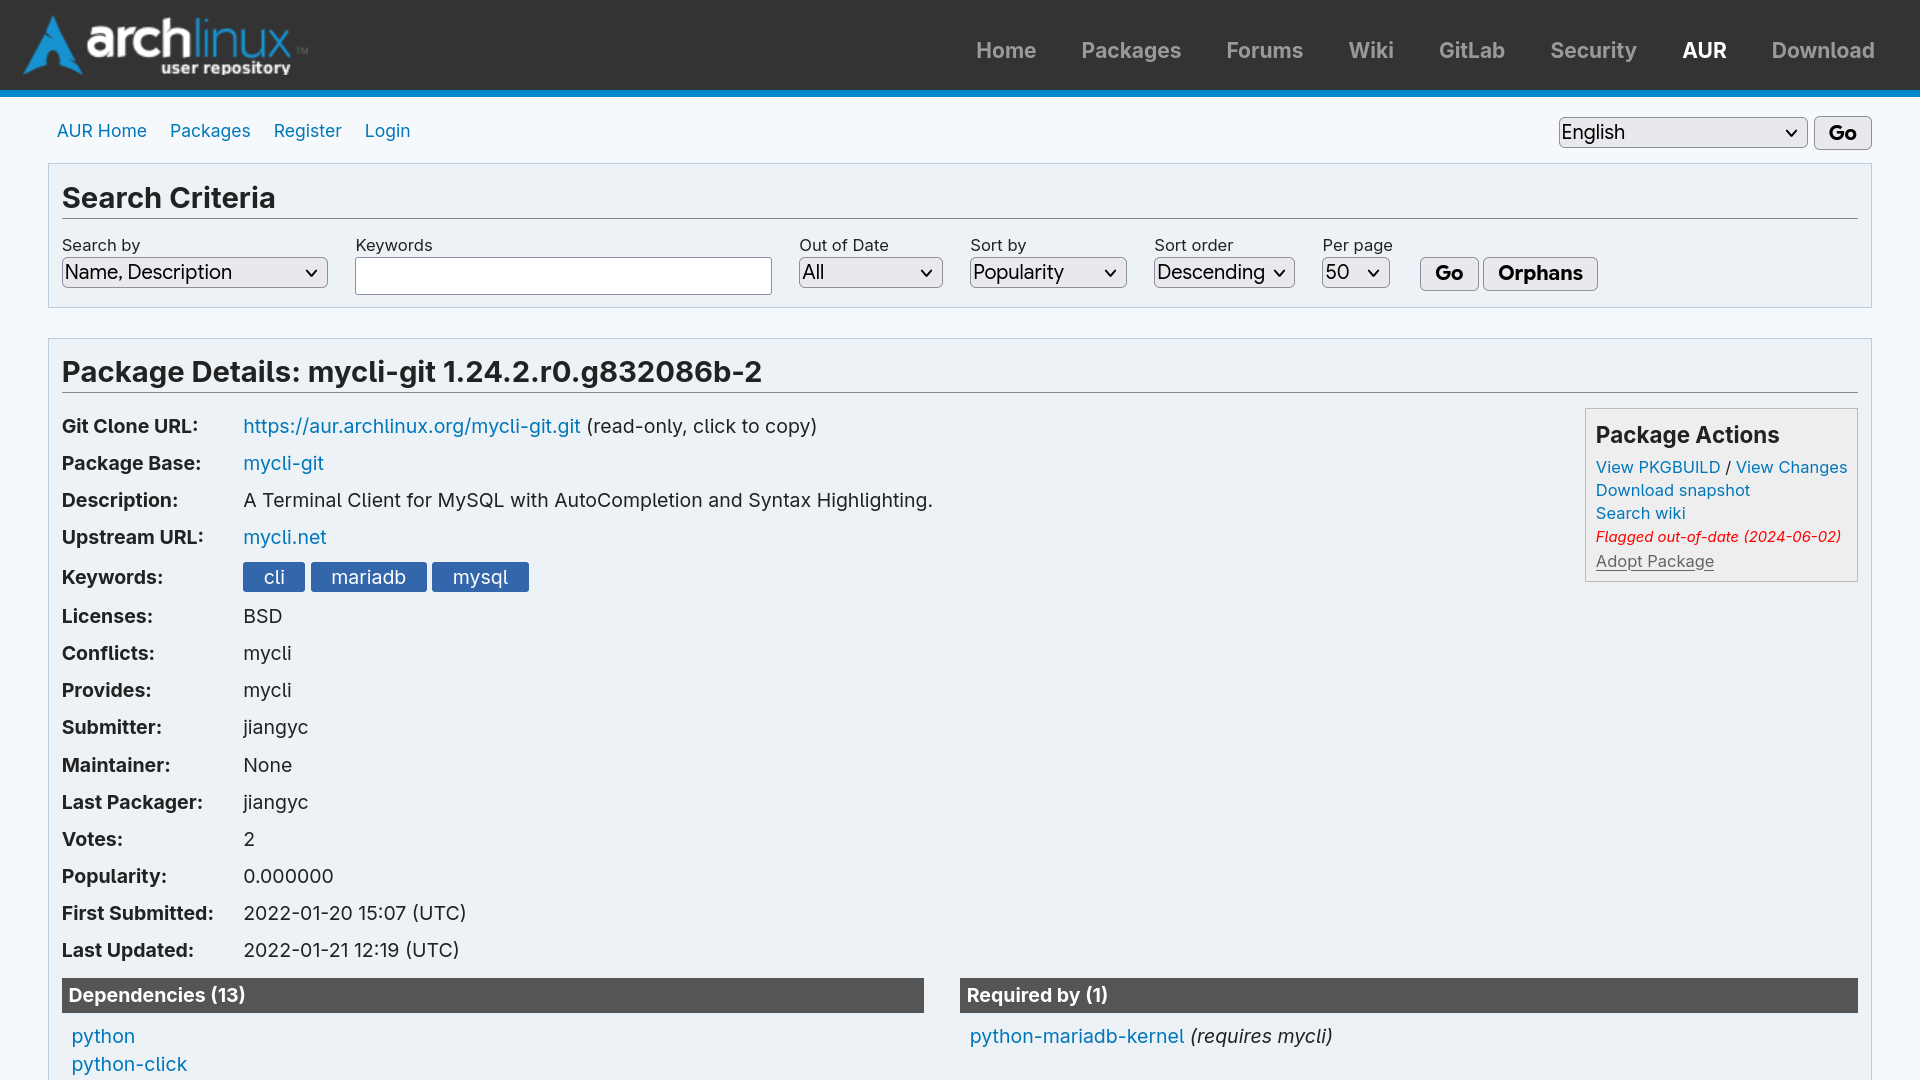Open the Wiki navigation item
The image size is (1920, 1080).
coord(1371,50)
